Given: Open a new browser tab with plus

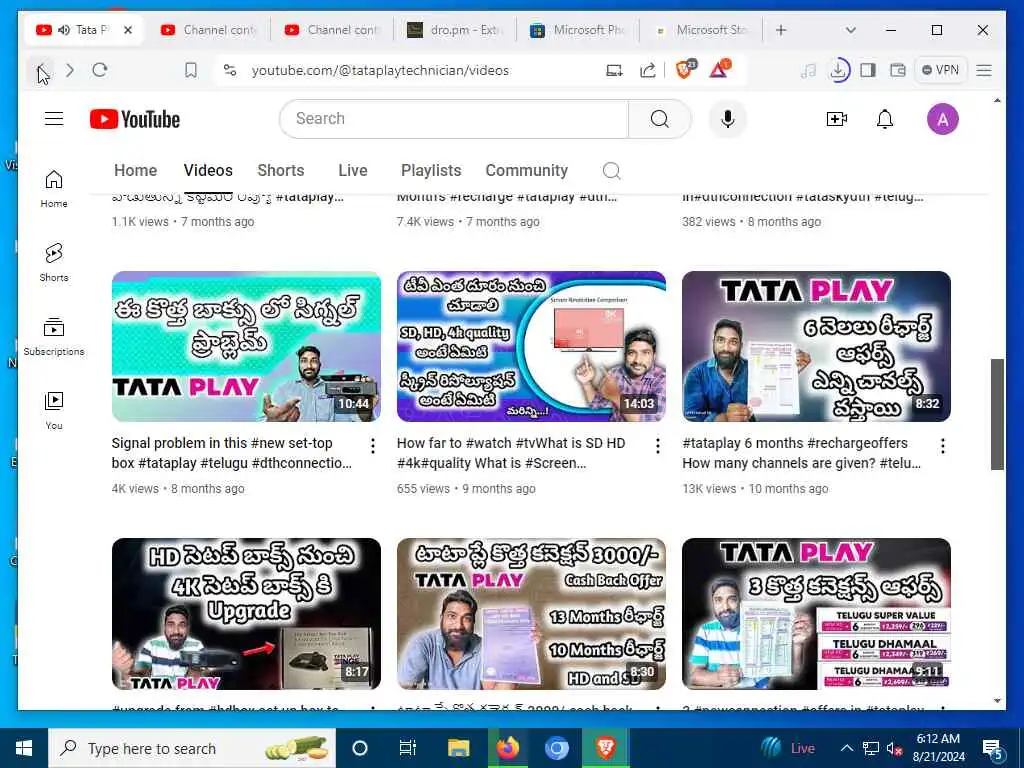Looking at the screenshot, I should click(781, 30).
